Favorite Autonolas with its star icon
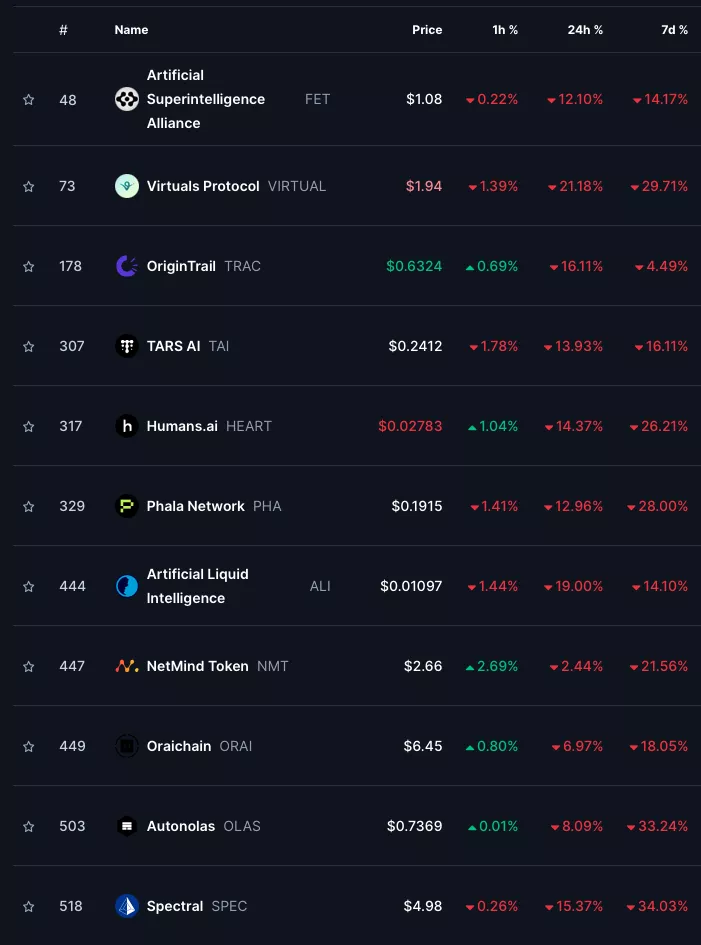This screenshot has height=945, width=701. point(29,826)
